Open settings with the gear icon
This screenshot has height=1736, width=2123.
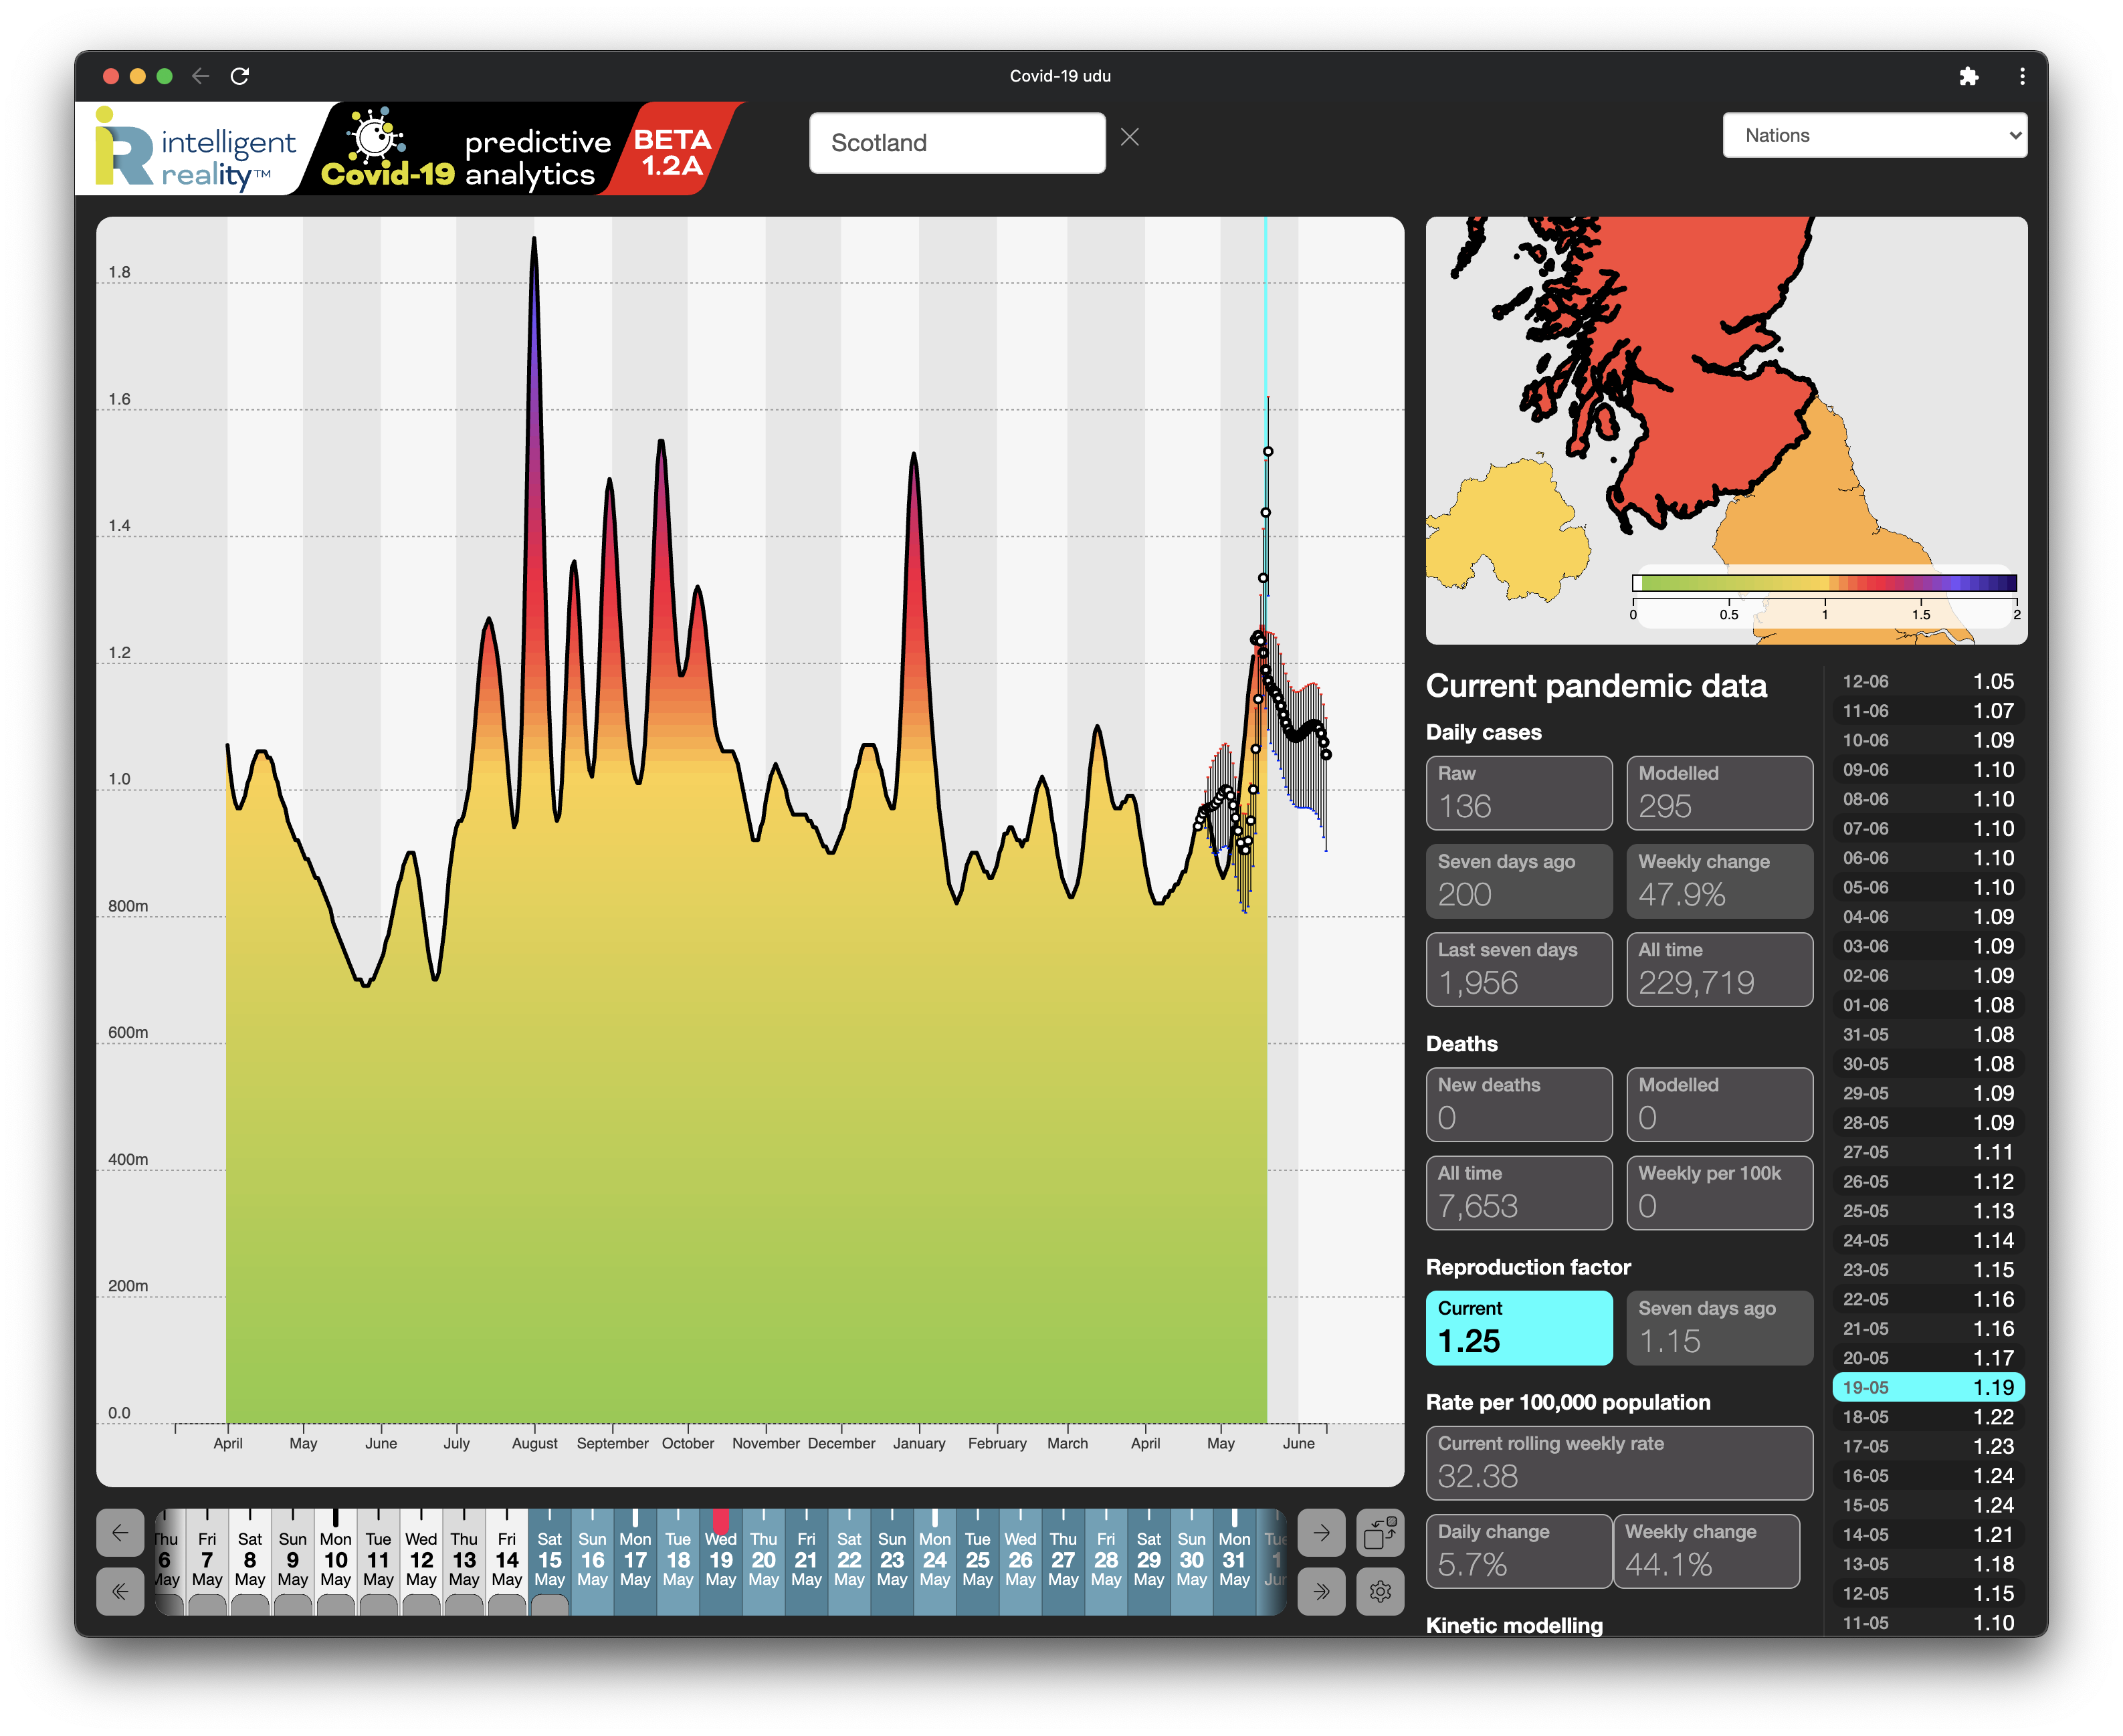[1380, 1591]
